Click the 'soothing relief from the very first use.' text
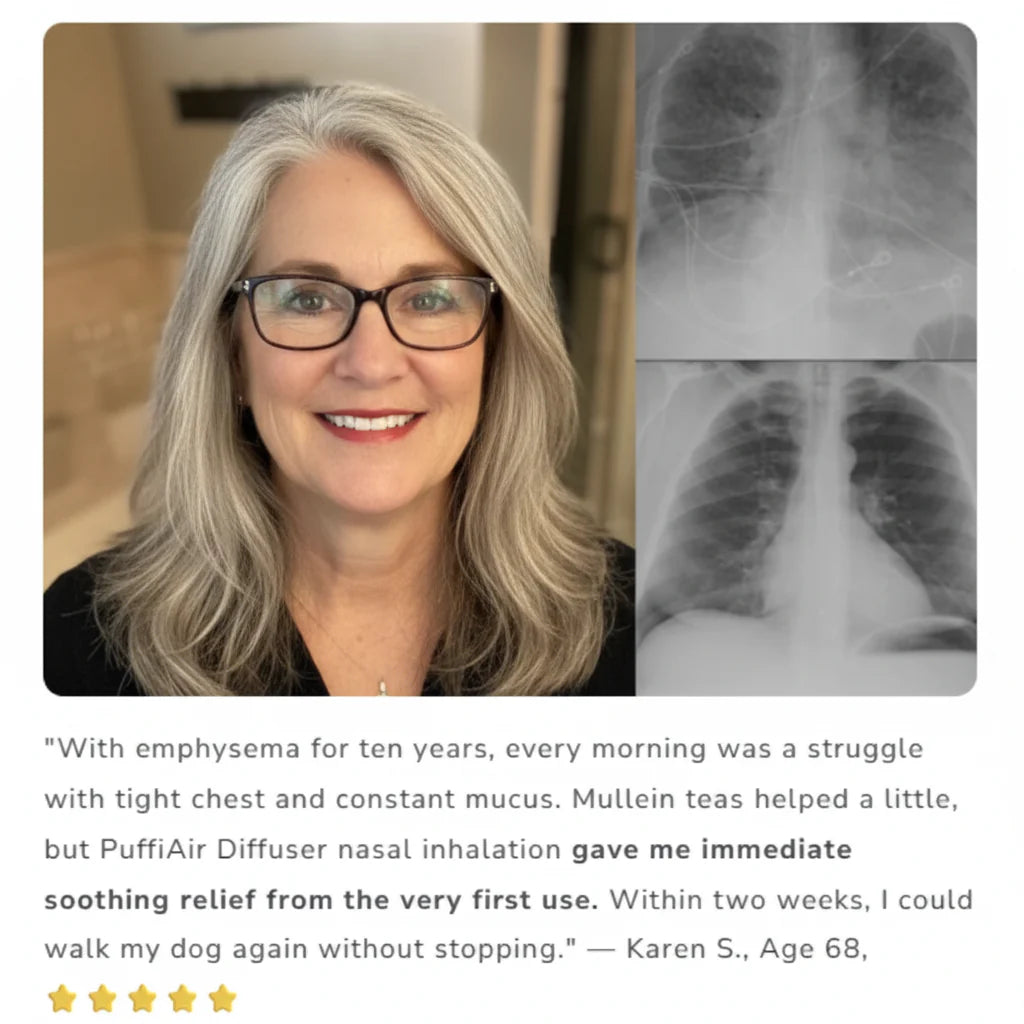The image size is (1024, 1024). tap(321, 900)
